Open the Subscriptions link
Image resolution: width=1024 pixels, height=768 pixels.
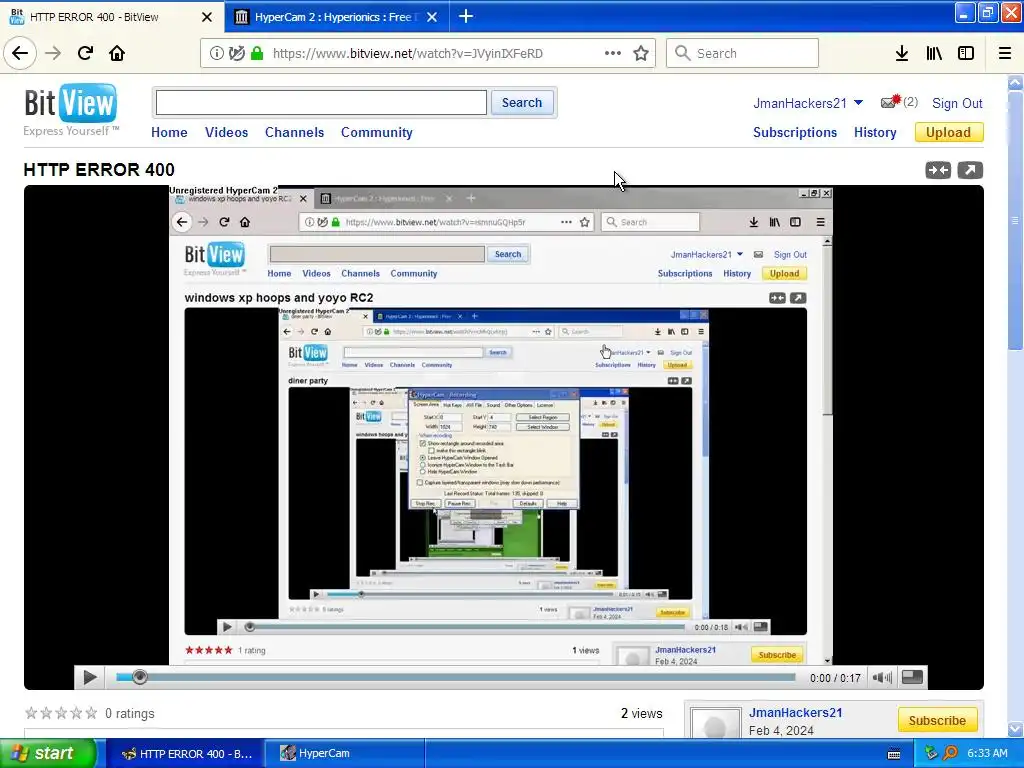tap(795, 133)
